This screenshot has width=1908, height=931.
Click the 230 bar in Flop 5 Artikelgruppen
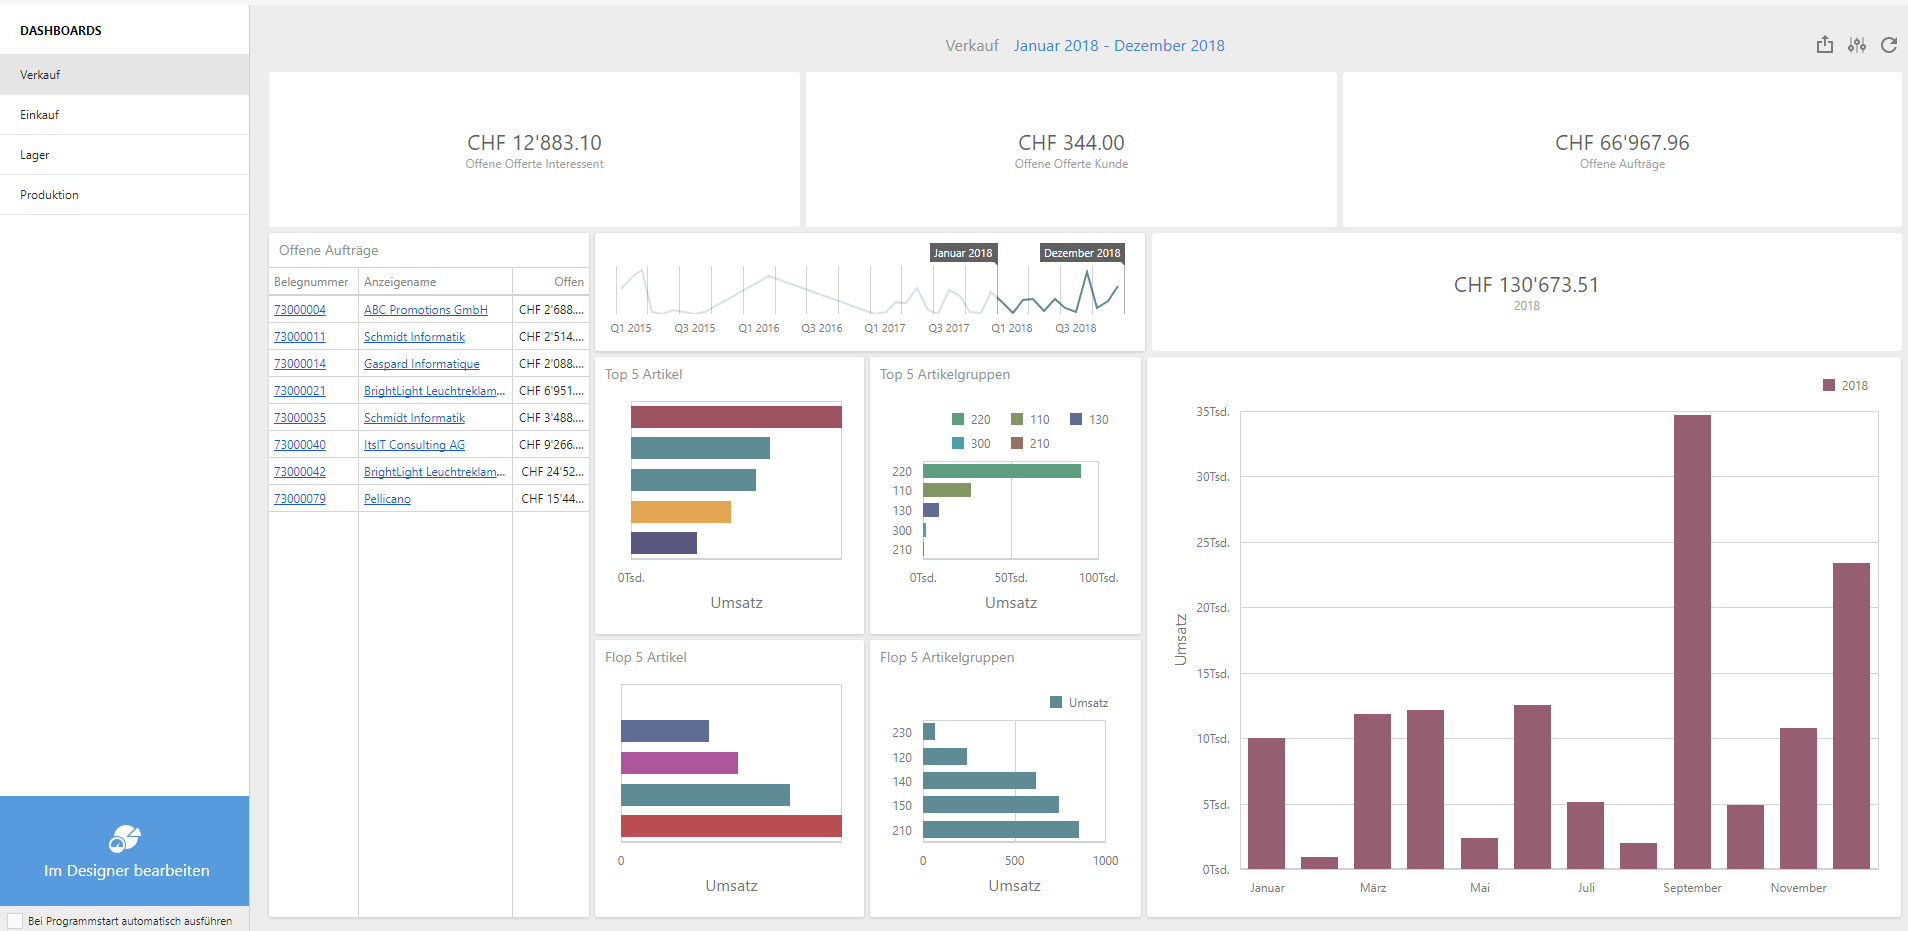click(x=929, y=732)
